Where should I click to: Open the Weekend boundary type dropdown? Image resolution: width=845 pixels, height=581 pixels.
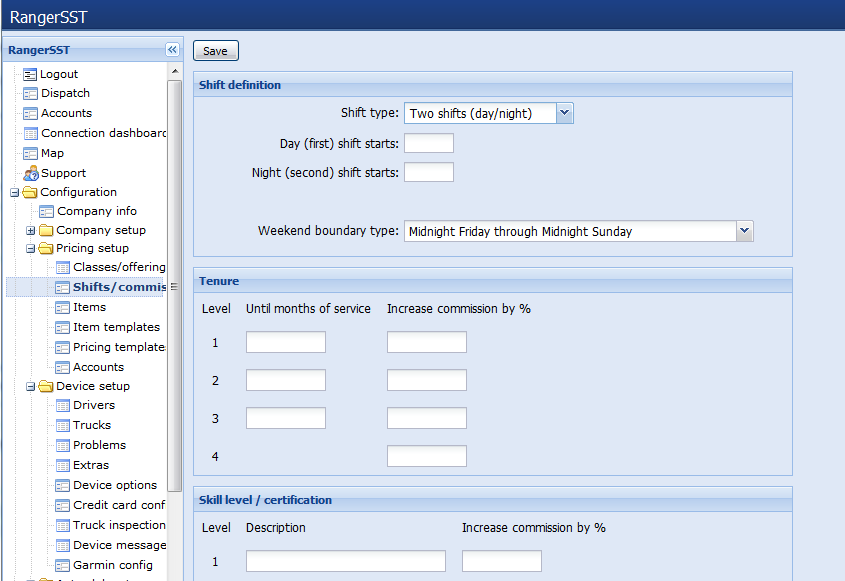click(x=743, y=231)
